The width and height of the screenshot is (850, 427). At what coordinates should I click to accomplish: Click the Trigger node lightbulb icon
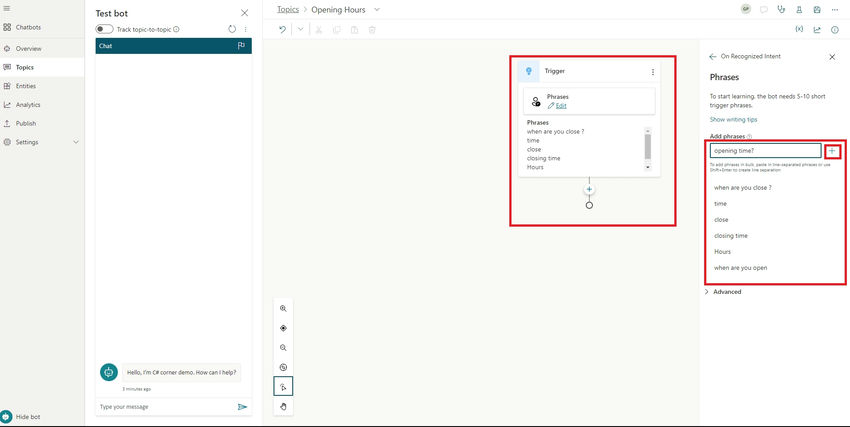click(x=529, y=71)
